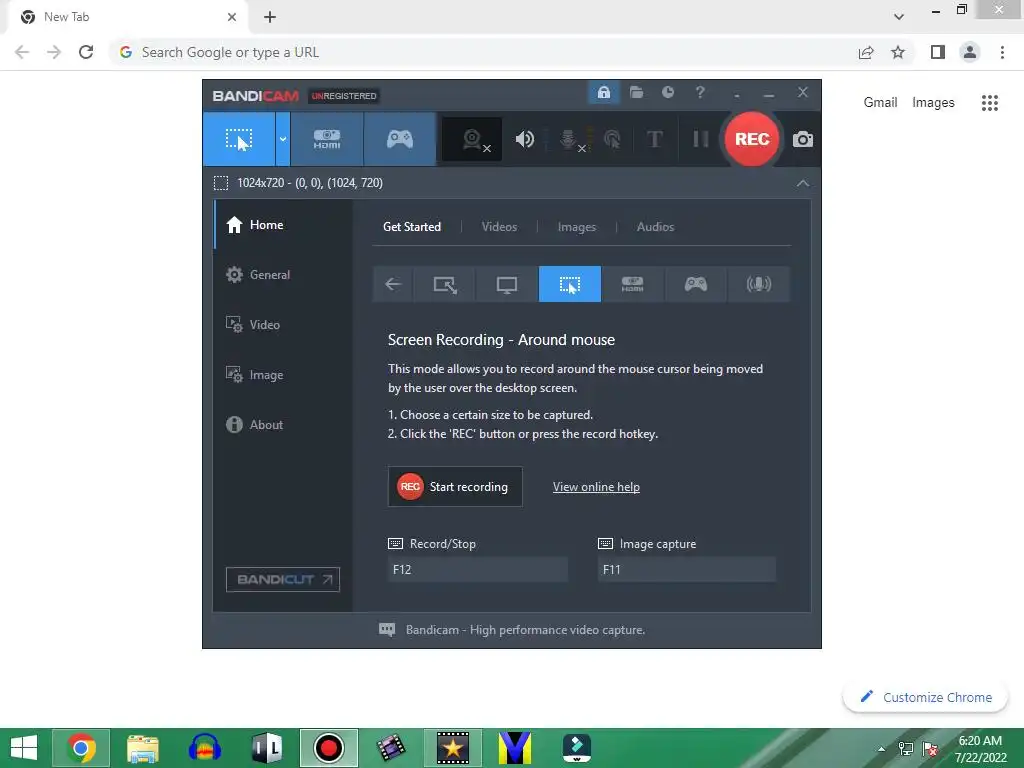The width and height of the screenshot is (1024, 768).
Task: Click the lock icon in Bandicam title bar
Action: 603,93
